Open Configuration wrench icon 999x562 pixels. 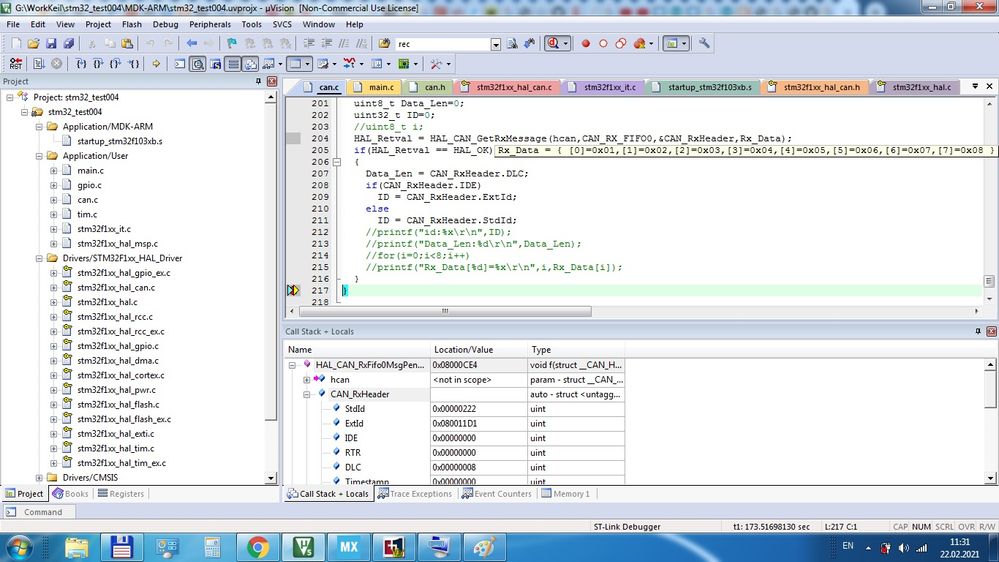tap(704, 43)
